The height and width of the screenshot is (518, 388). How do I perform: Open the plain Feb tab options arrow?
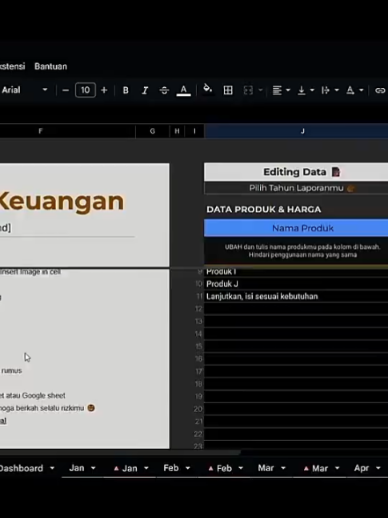point(188,468)
